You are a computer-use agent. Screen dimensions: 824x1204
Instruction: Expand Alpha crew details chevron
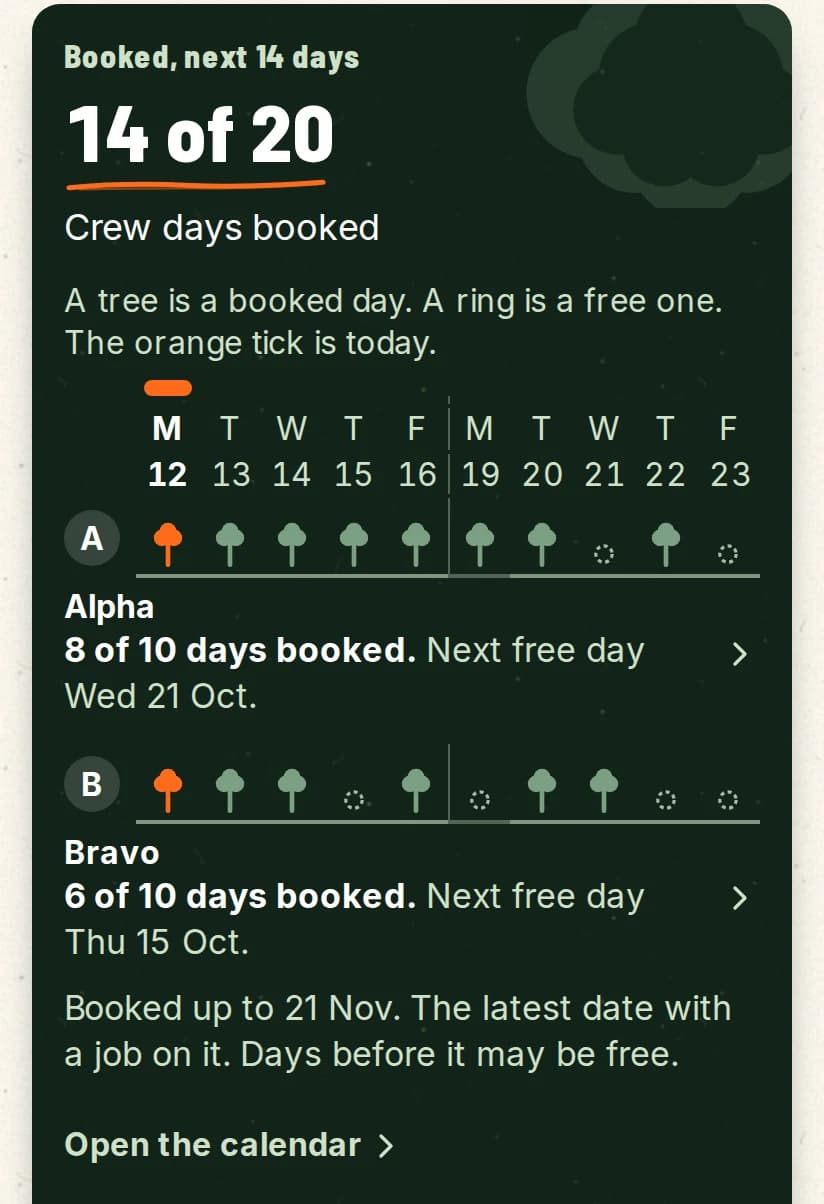tap(739, 654)
